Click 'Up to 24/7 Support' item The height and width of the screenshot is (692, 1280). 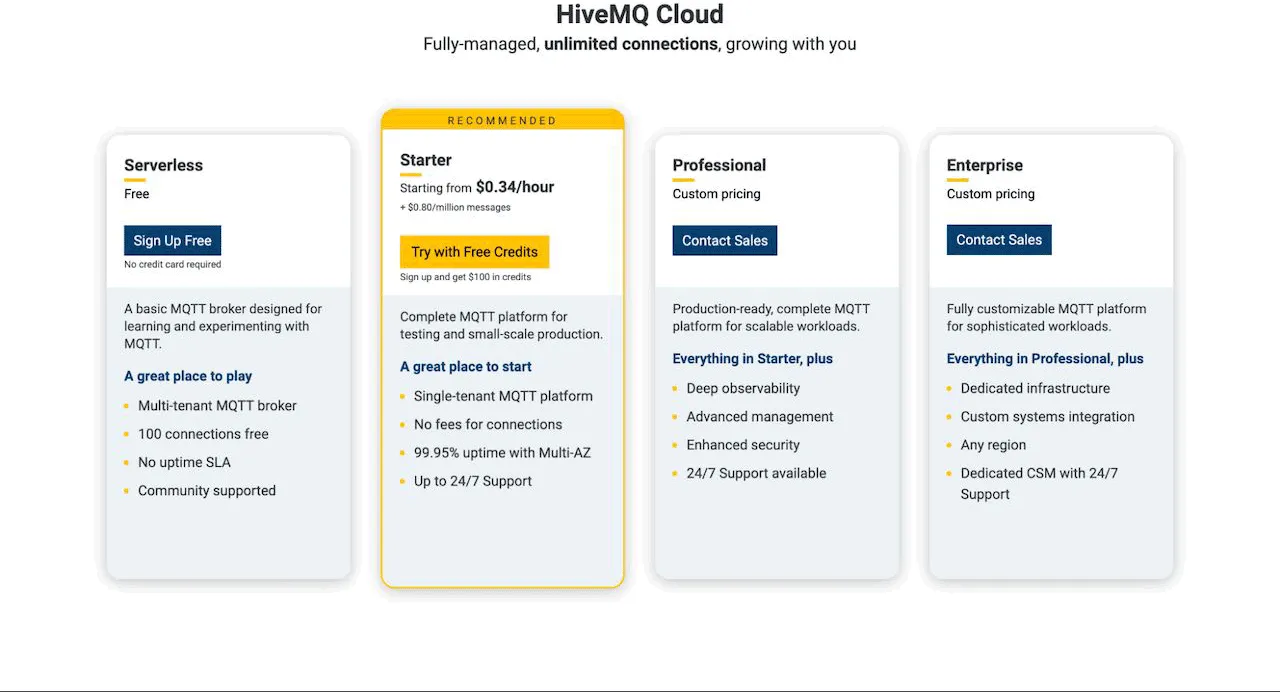click(x=473, y=481)
